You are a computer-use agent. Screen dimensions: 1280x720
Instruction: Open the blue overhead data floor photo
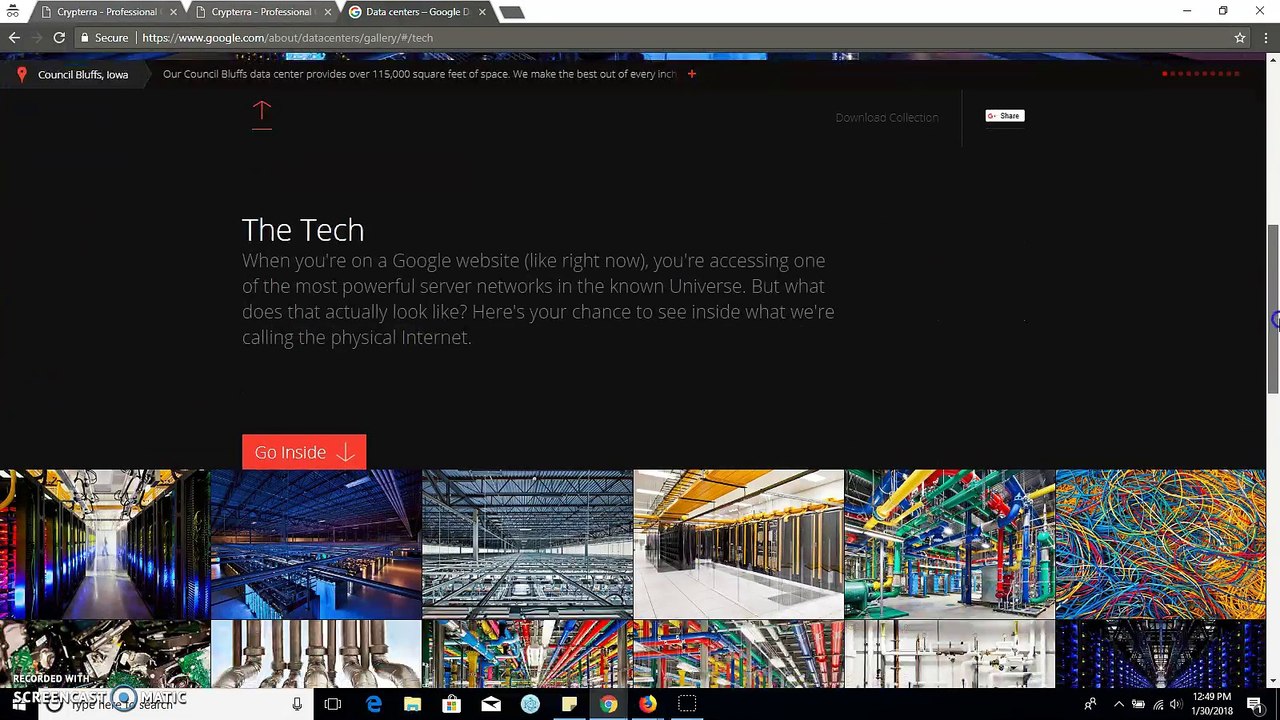[x=316, y=544]
